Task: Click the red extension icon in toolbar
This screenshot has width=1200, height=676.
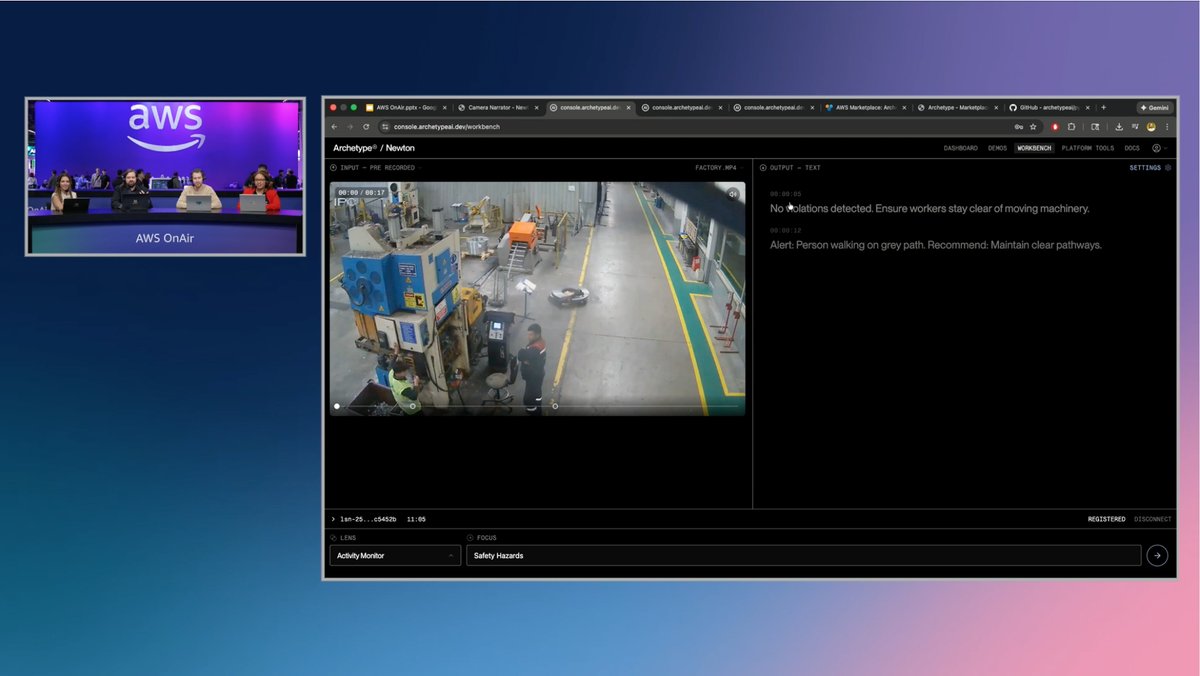Action: [x=1056, y=127]
